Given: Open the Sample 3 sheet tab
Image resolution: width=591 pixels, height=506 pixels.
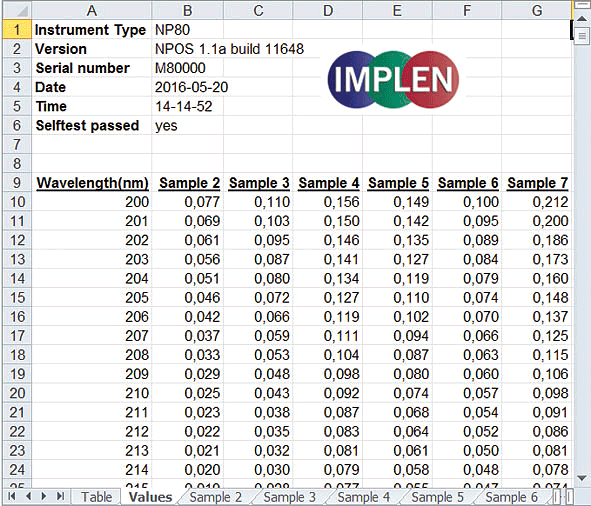Looking at the screenshot, I should pyautogui.click(x=289, y=497).
